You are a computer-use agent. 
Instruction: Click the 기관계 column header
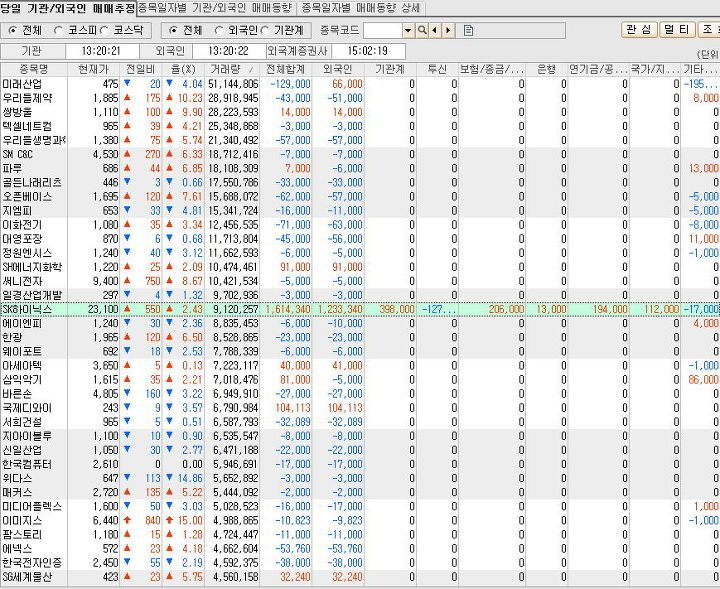390,69
